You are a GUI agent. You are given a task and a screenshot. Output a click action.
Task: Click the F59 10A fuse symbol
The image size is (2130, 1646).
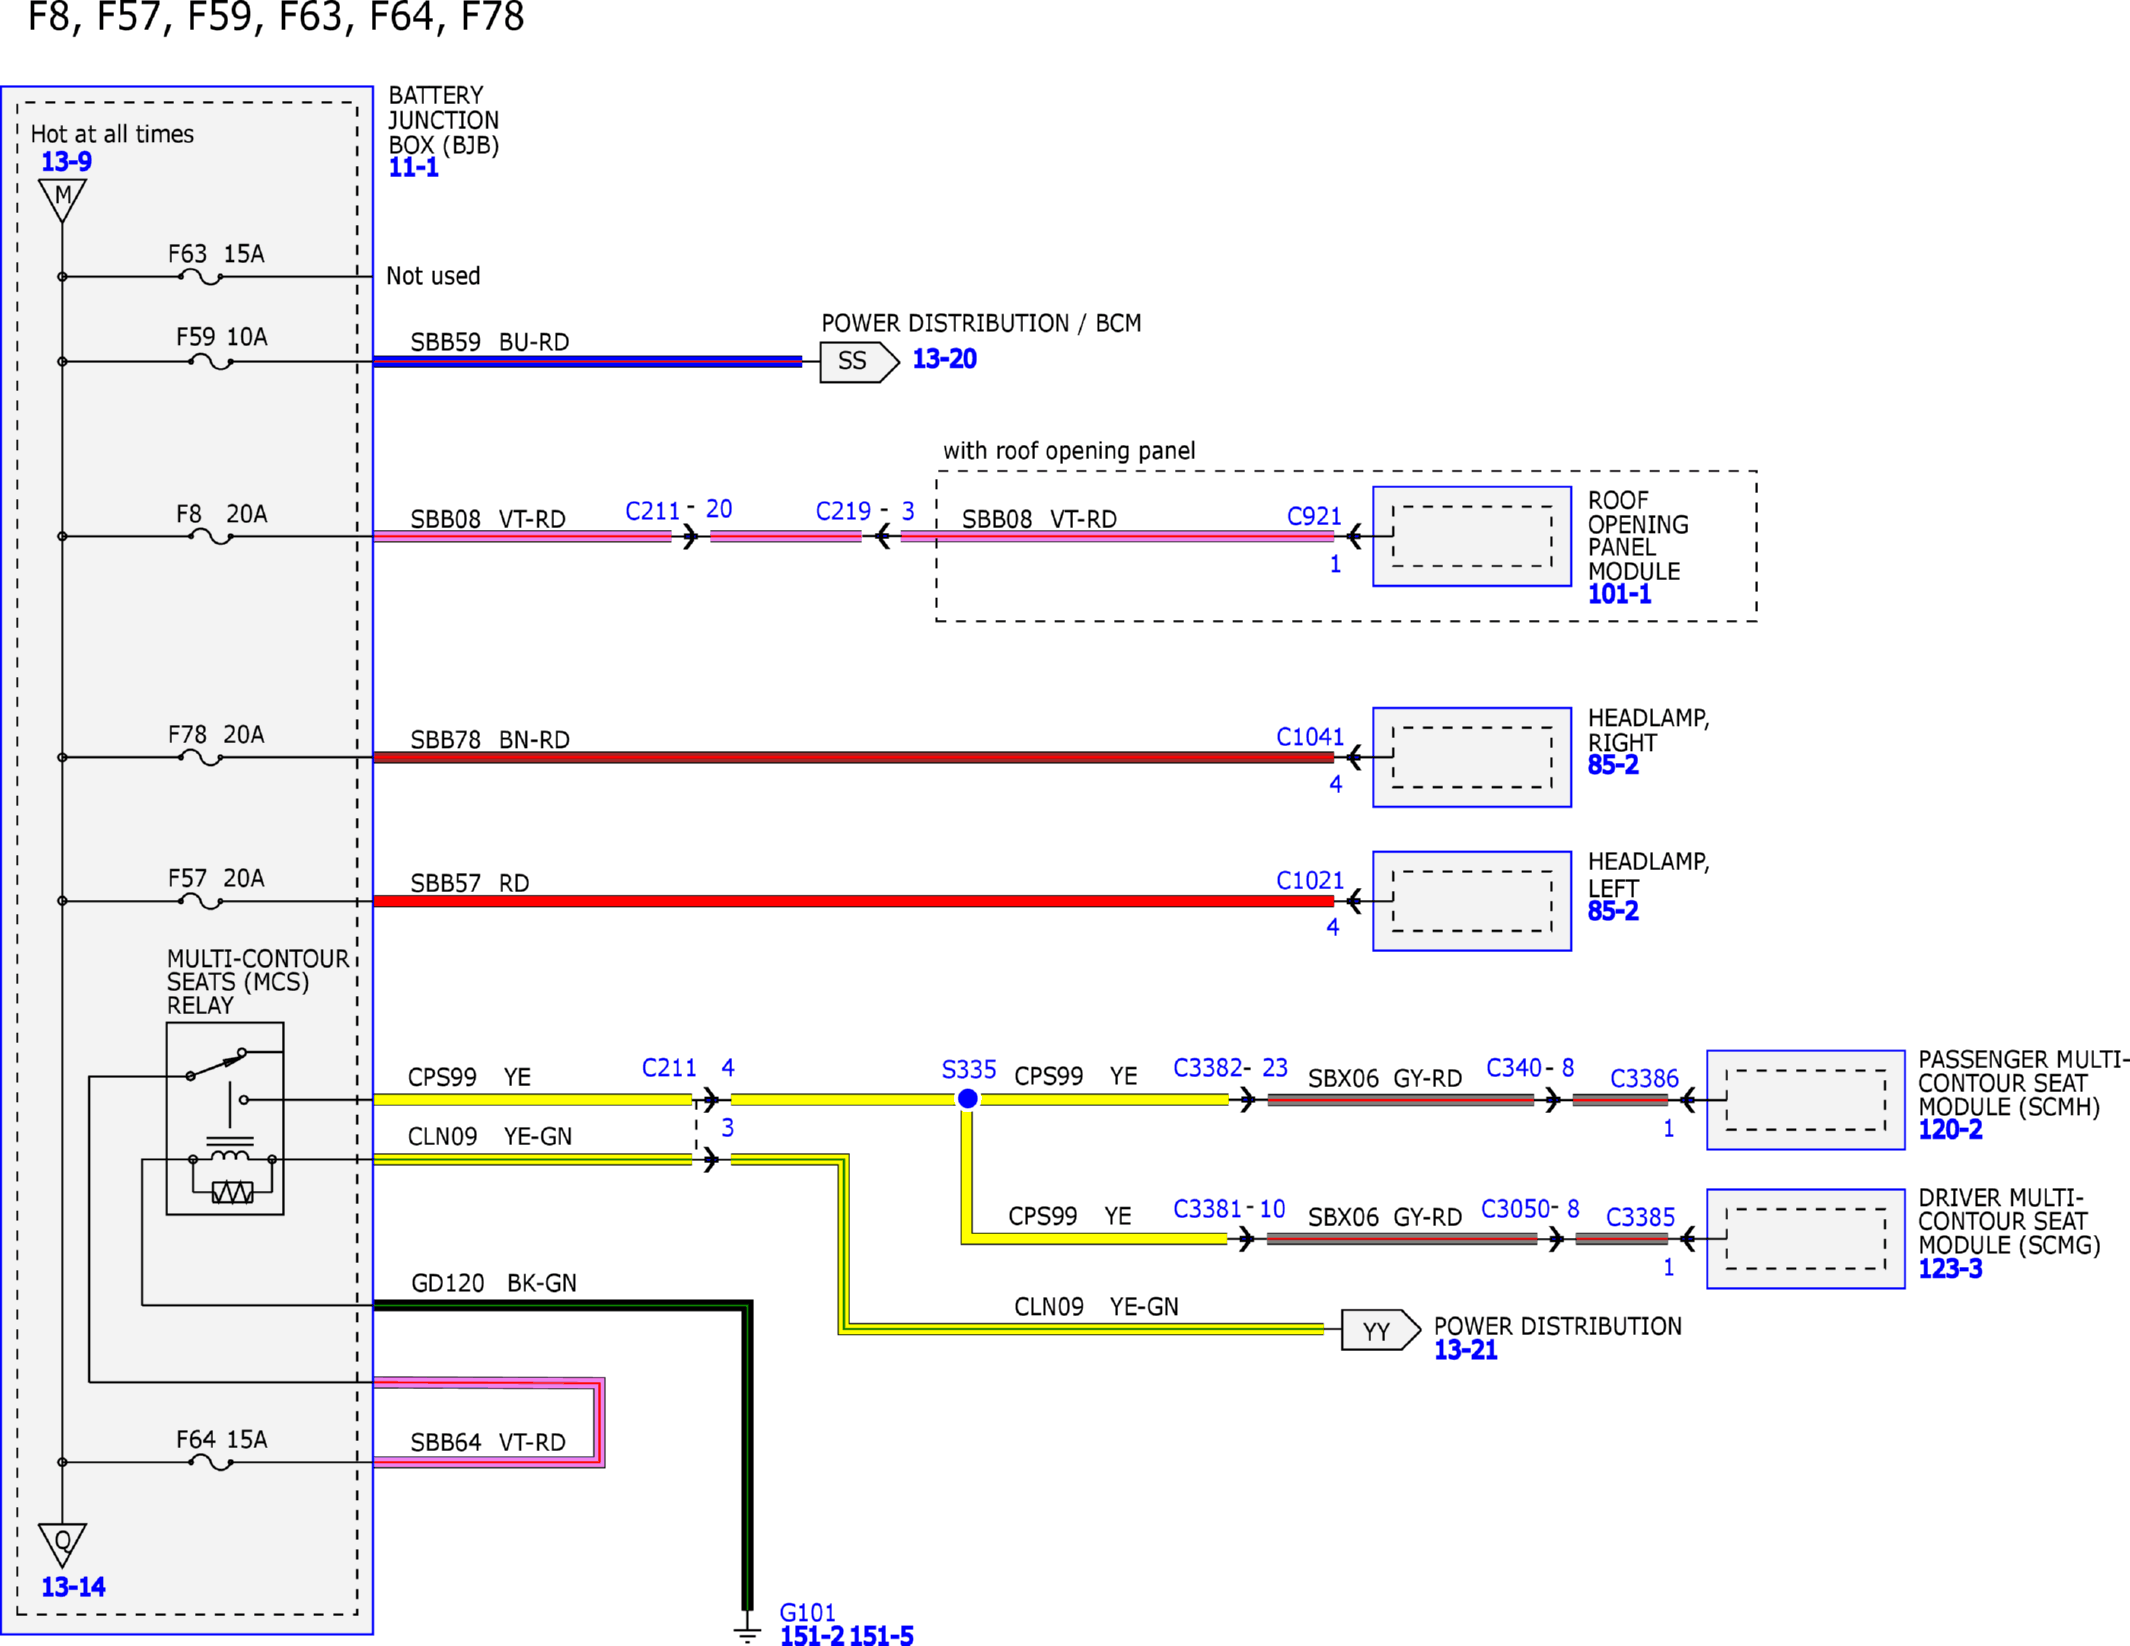tap(211, 362)
